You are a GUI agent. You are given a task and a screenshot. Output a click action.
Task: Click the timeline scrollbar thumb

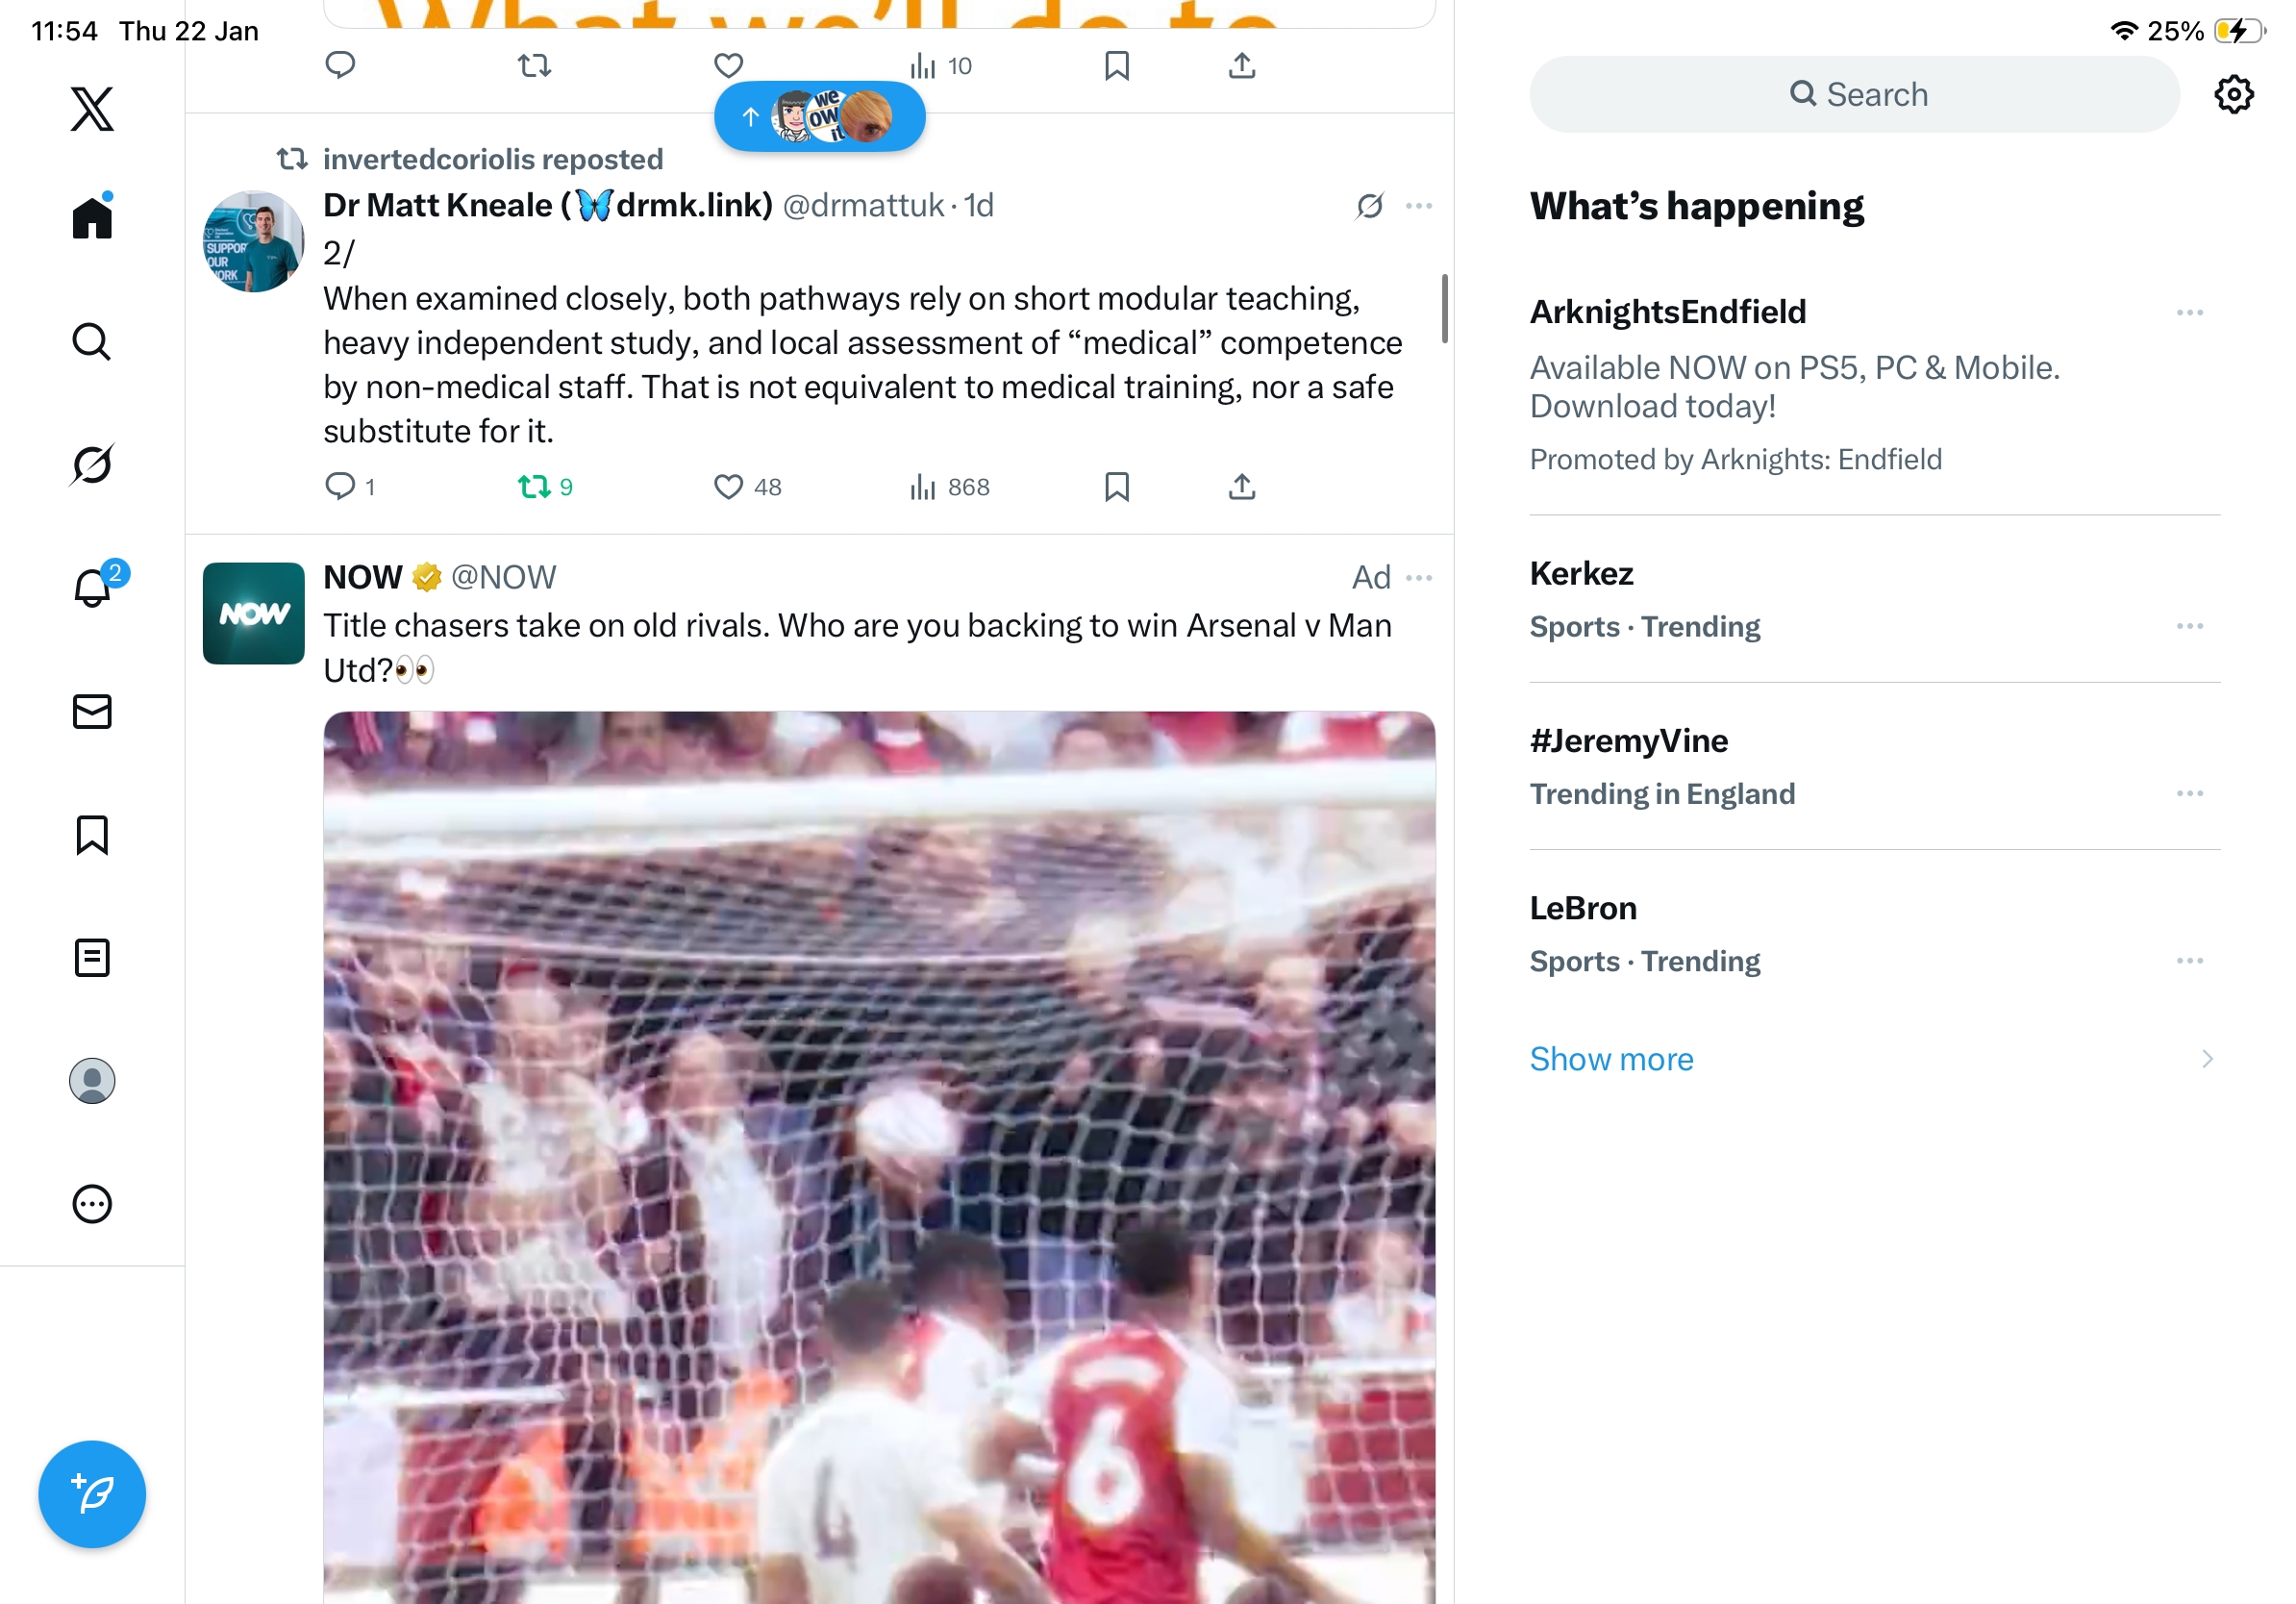pyautogui.click(x=1444, y=308)
